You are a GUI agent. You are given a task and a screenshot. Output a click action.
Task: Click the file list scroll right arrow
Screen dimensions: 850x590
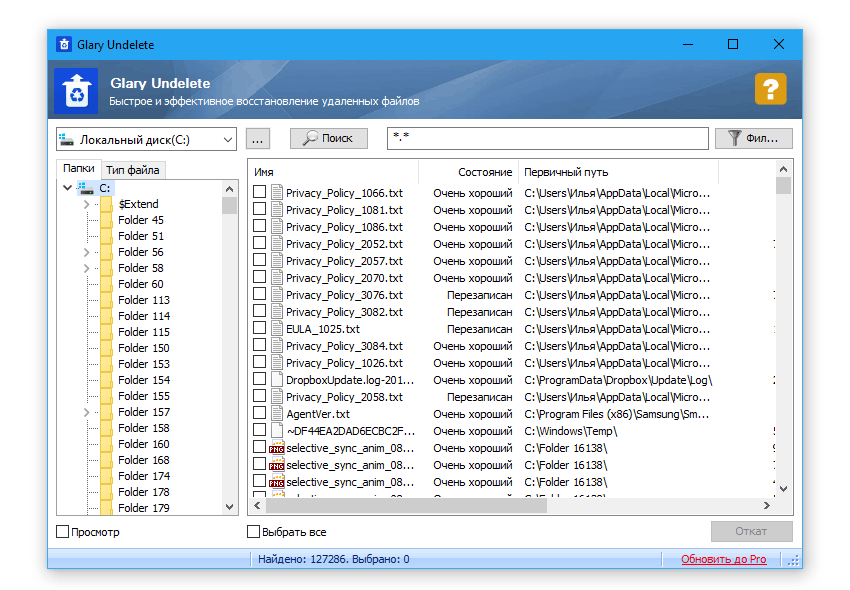click(767, 505)
